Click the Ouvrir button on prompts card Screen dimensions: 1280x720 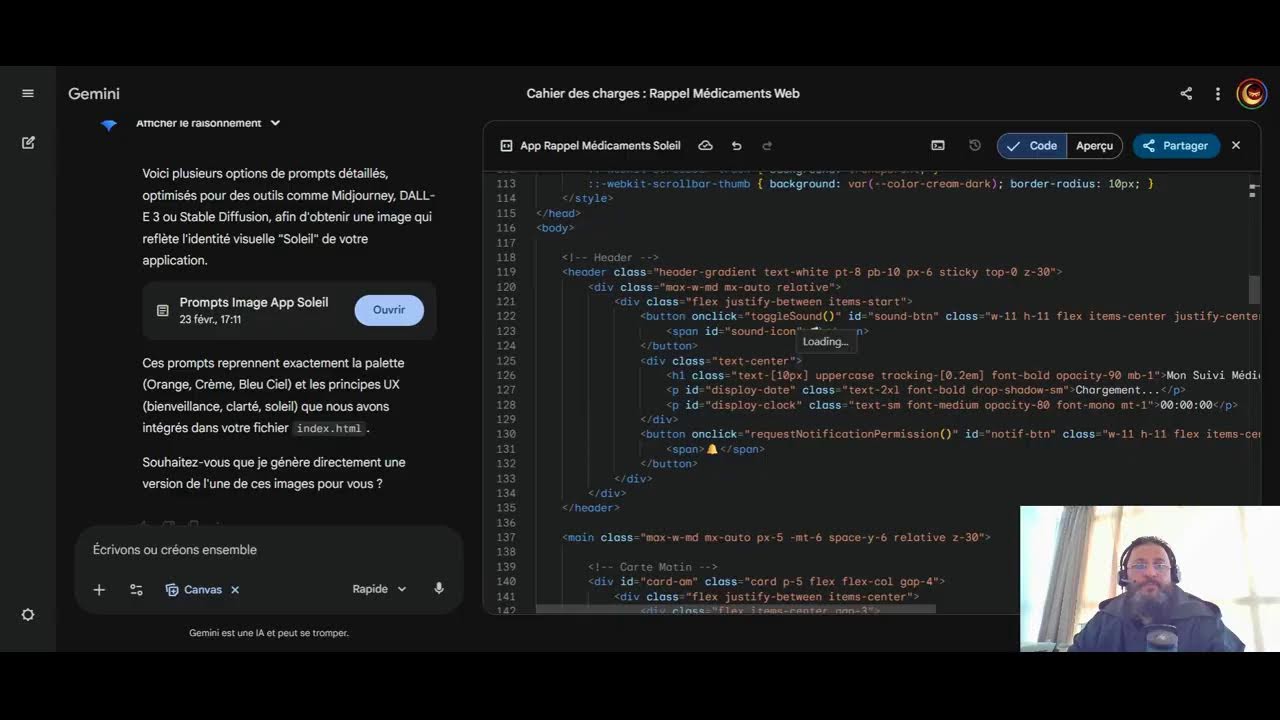point(389,310)
